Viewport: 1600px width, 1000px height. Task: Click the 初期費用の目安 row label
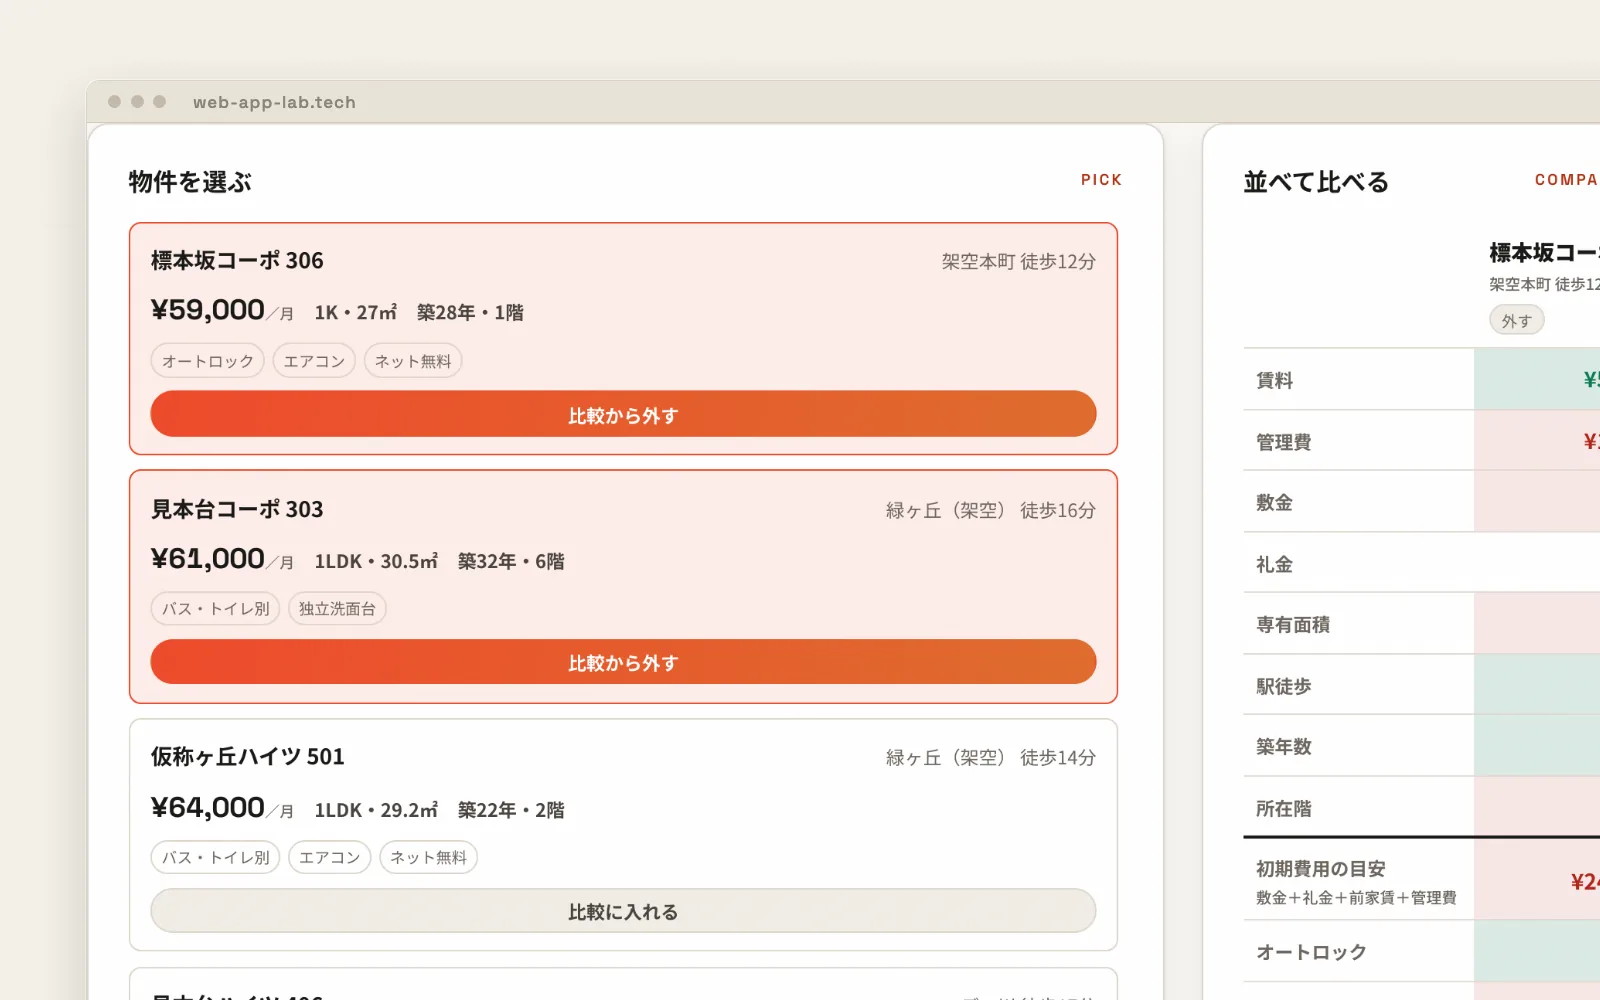click(x=1320, y=869)
